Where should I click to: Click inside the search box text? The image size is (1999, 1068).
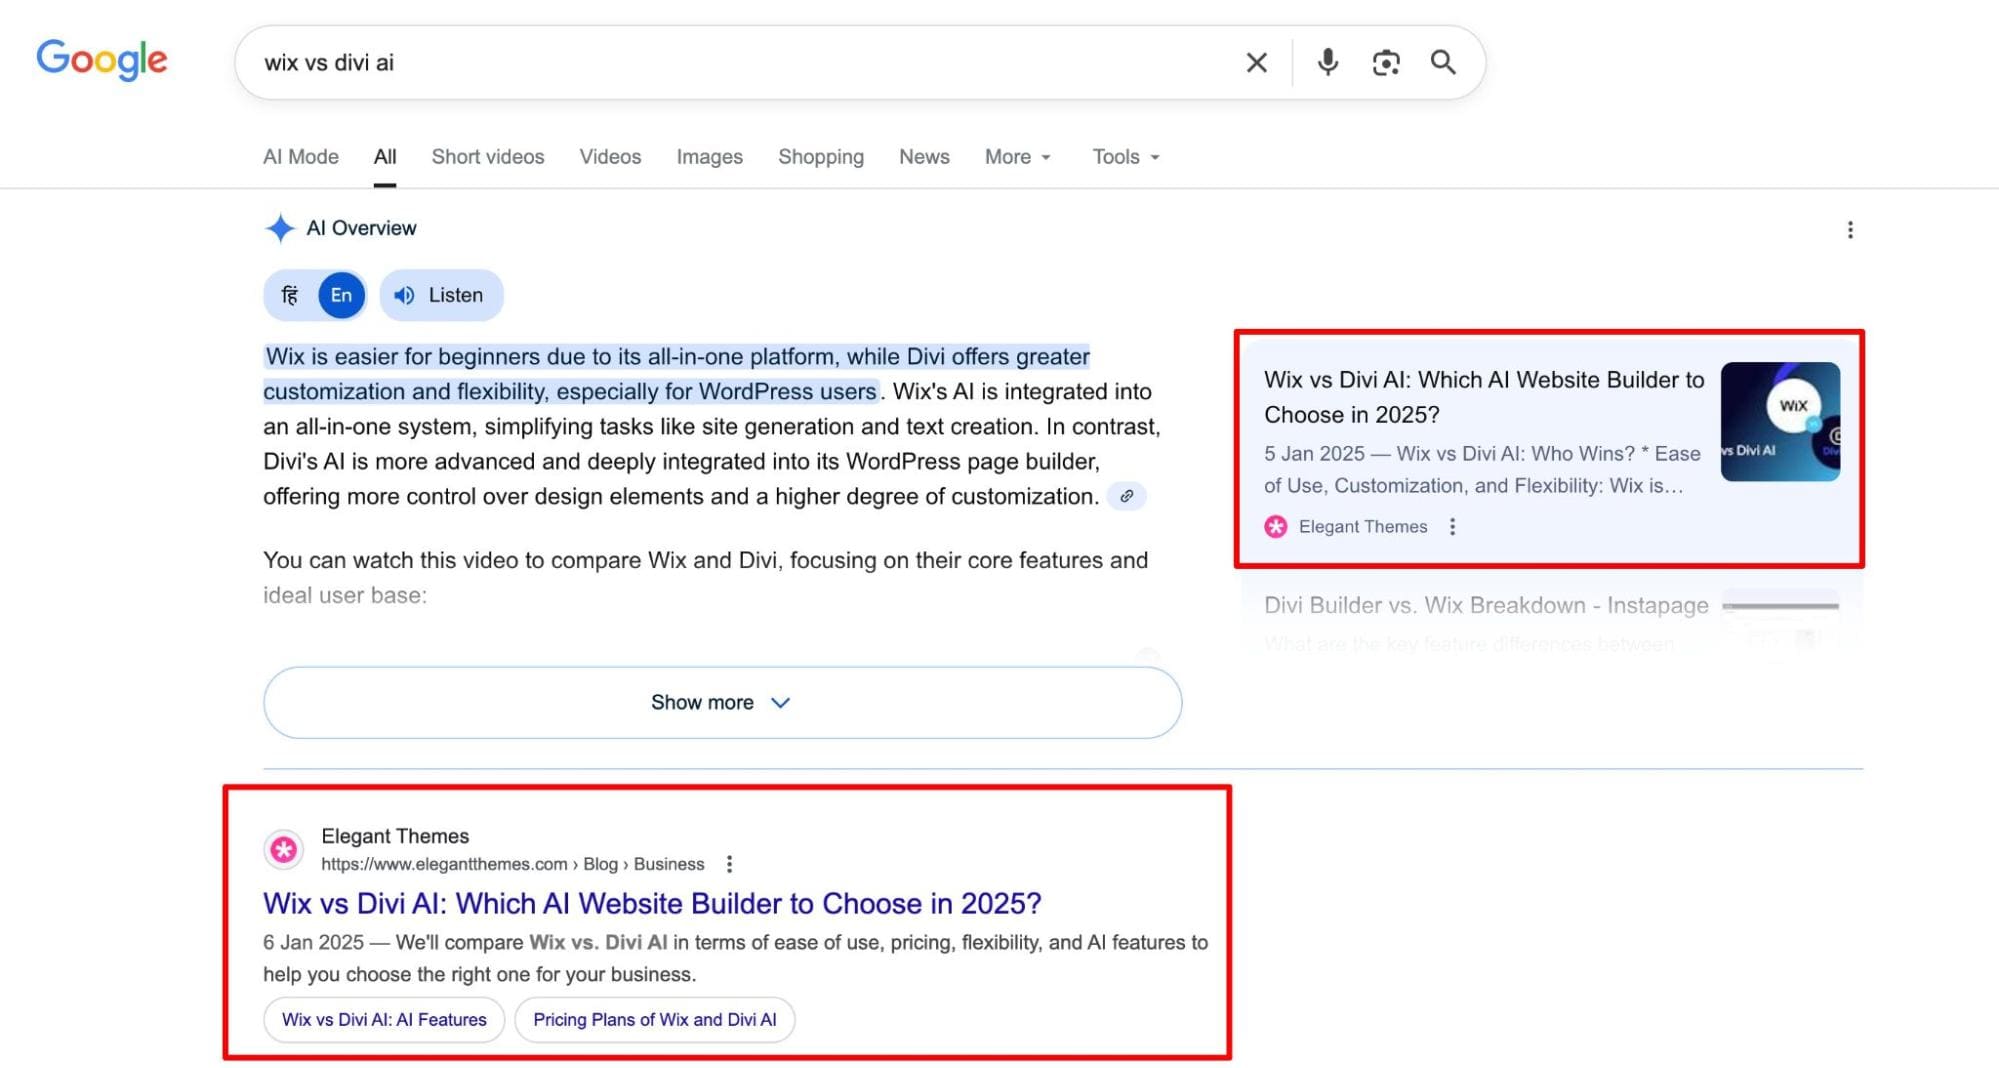[x=329, y=62]
